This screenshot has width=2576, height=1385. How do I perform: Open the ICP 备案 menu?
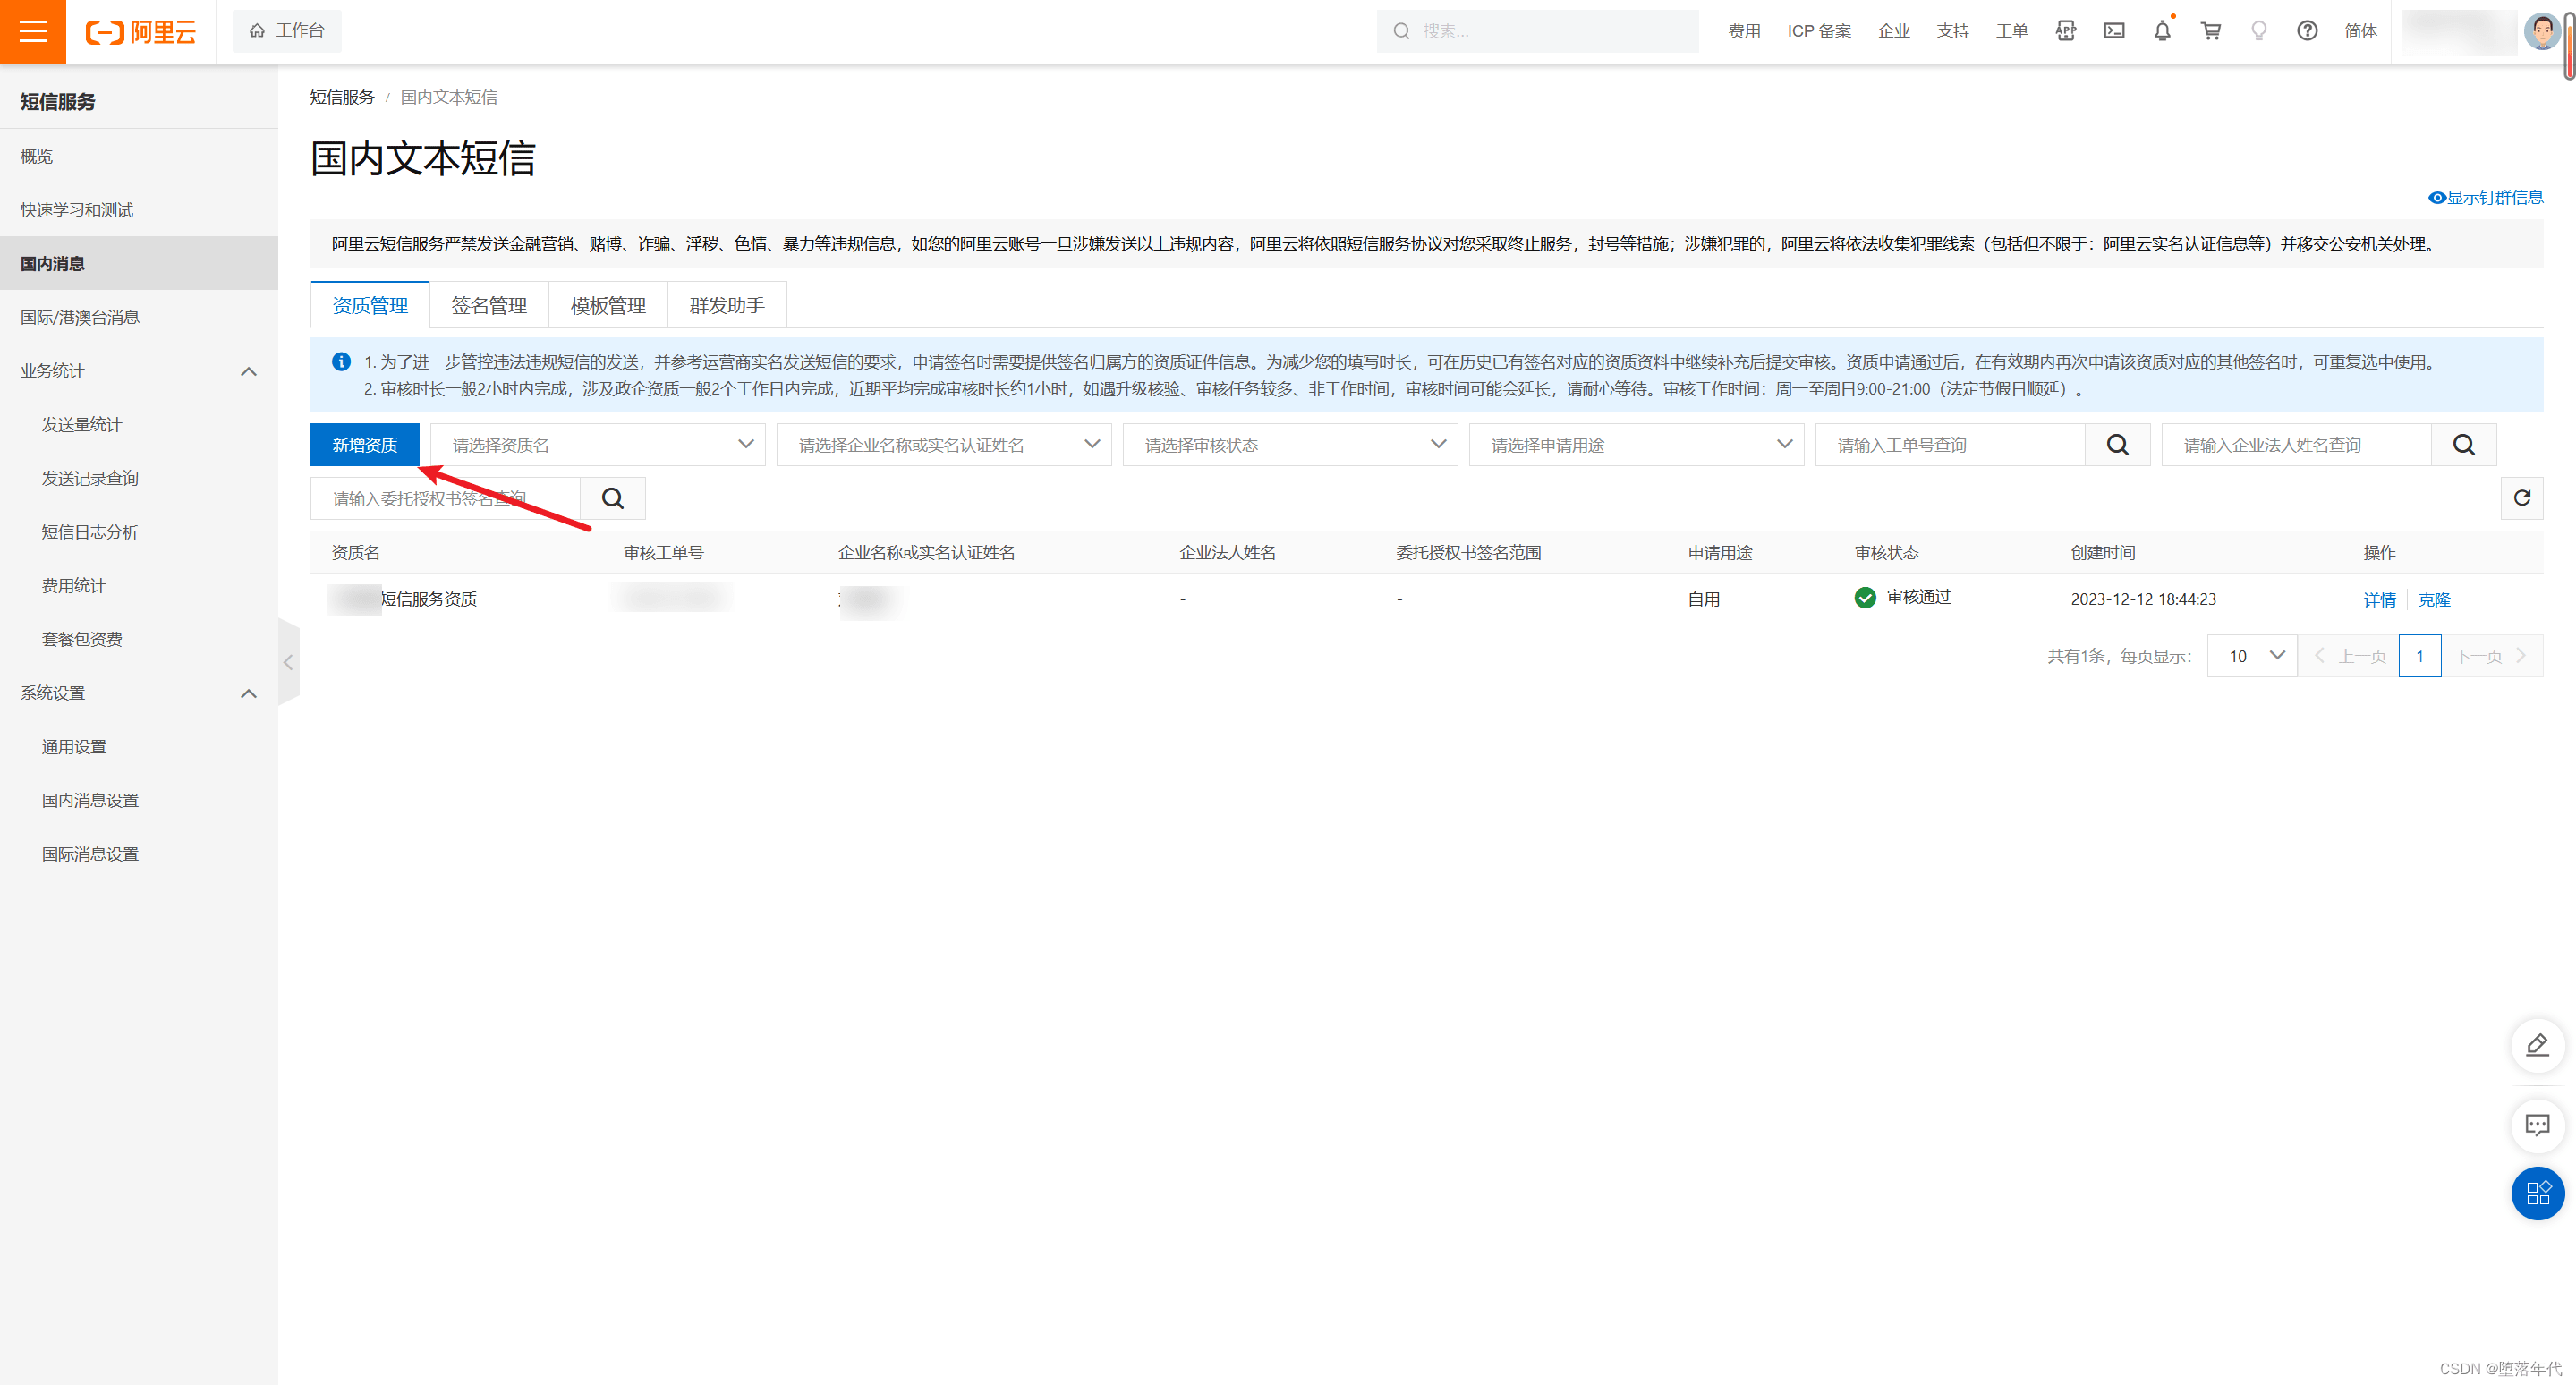coord(1819,31)
